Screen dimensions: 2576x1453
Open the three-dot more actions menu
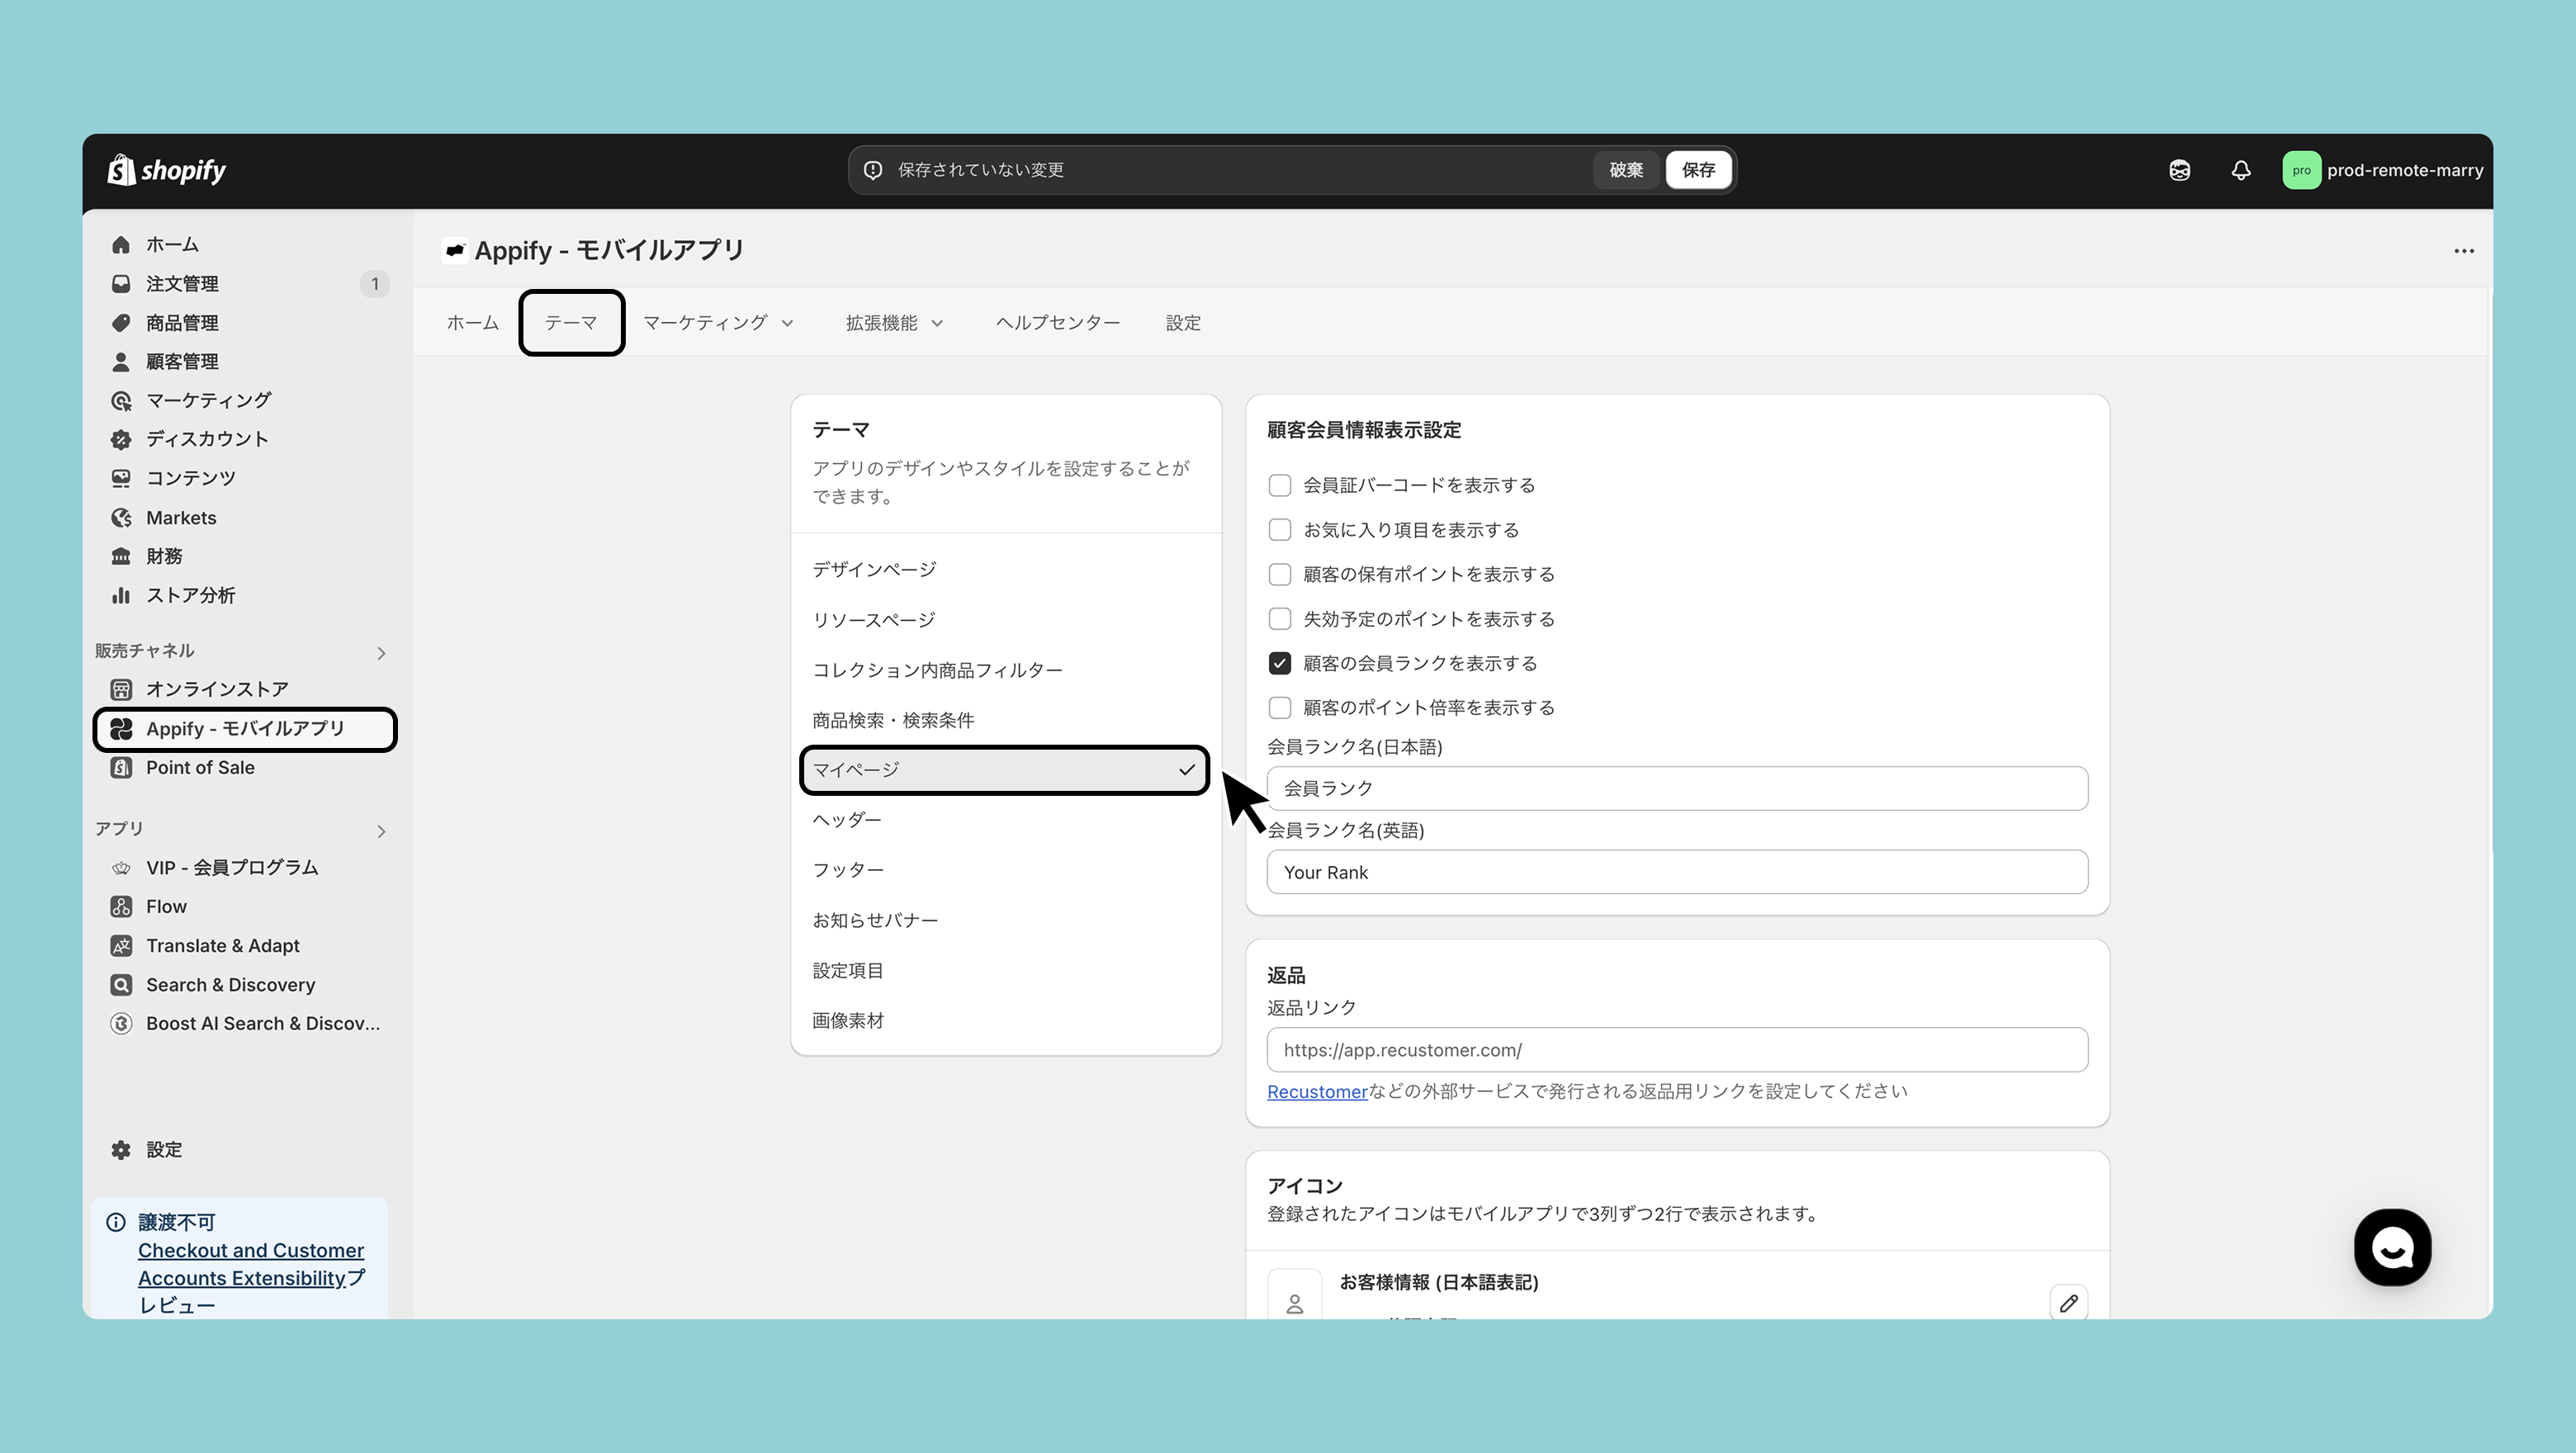coord(2464,250)
